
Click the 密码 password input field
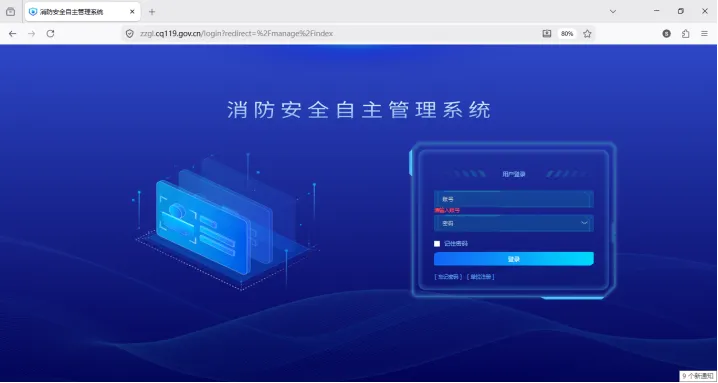(x=514, y=223)
